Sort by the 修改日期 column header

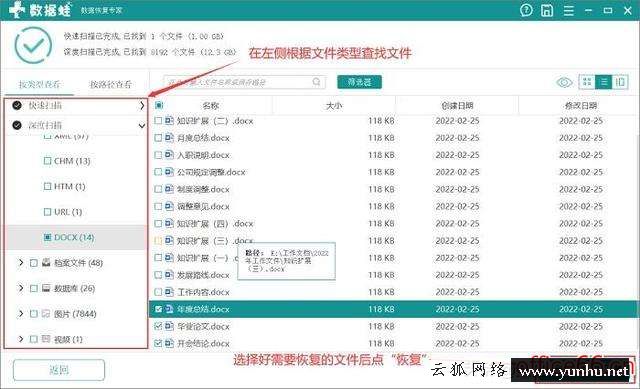click(580, 106)
